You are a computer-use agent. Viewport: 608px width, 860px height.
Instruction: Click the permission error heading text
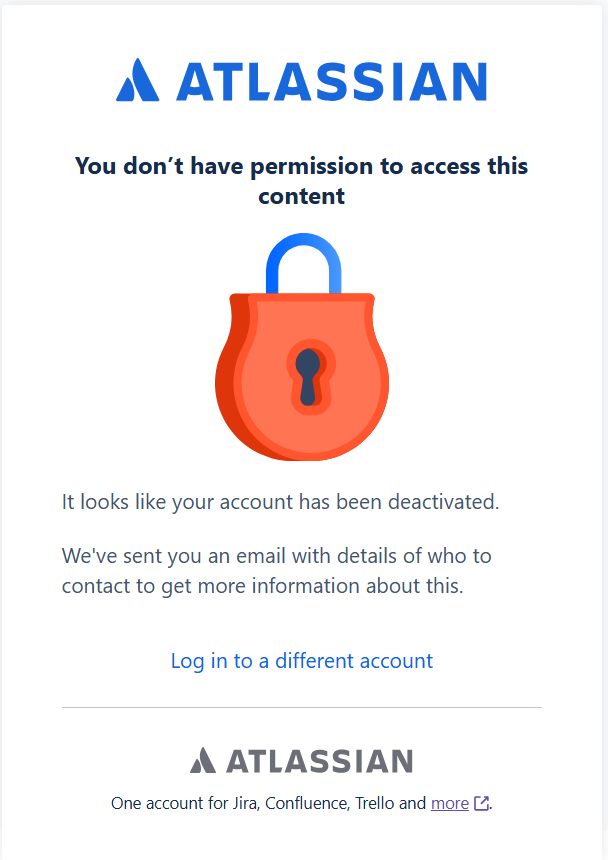pyautogui.click(x=302, y=181)
